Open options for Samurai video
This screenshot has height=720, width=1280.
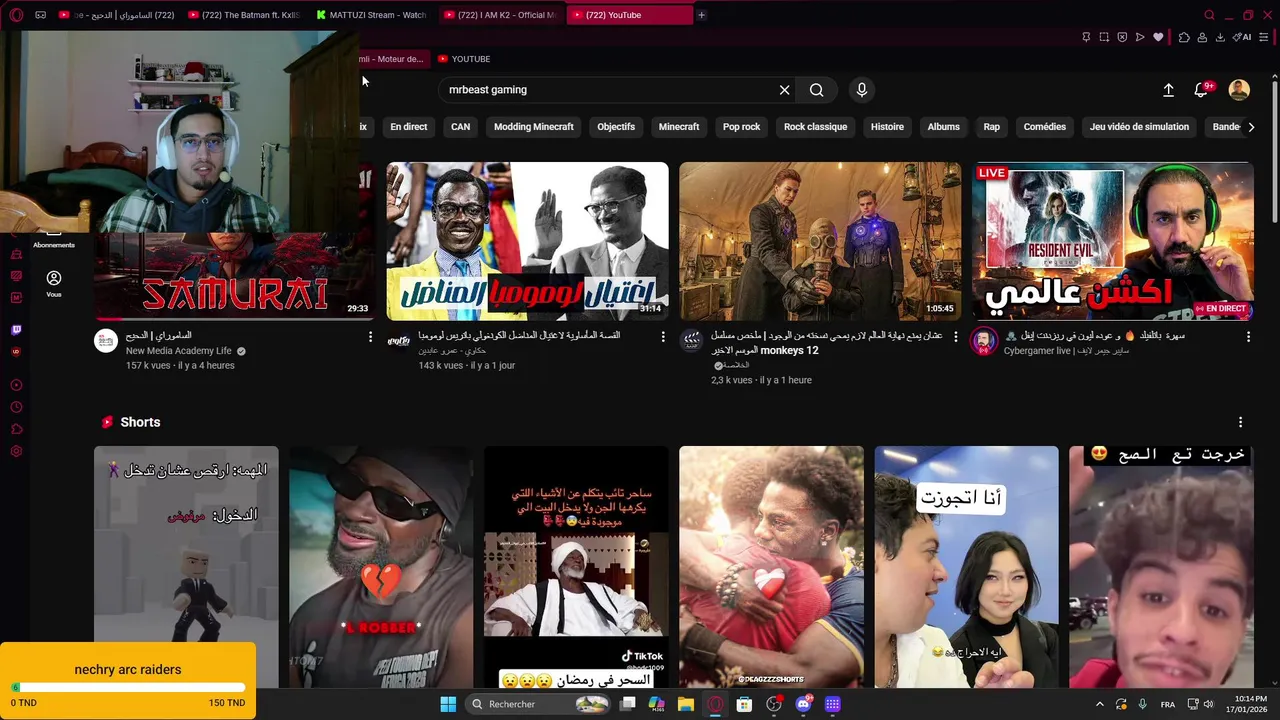[370, 337]
